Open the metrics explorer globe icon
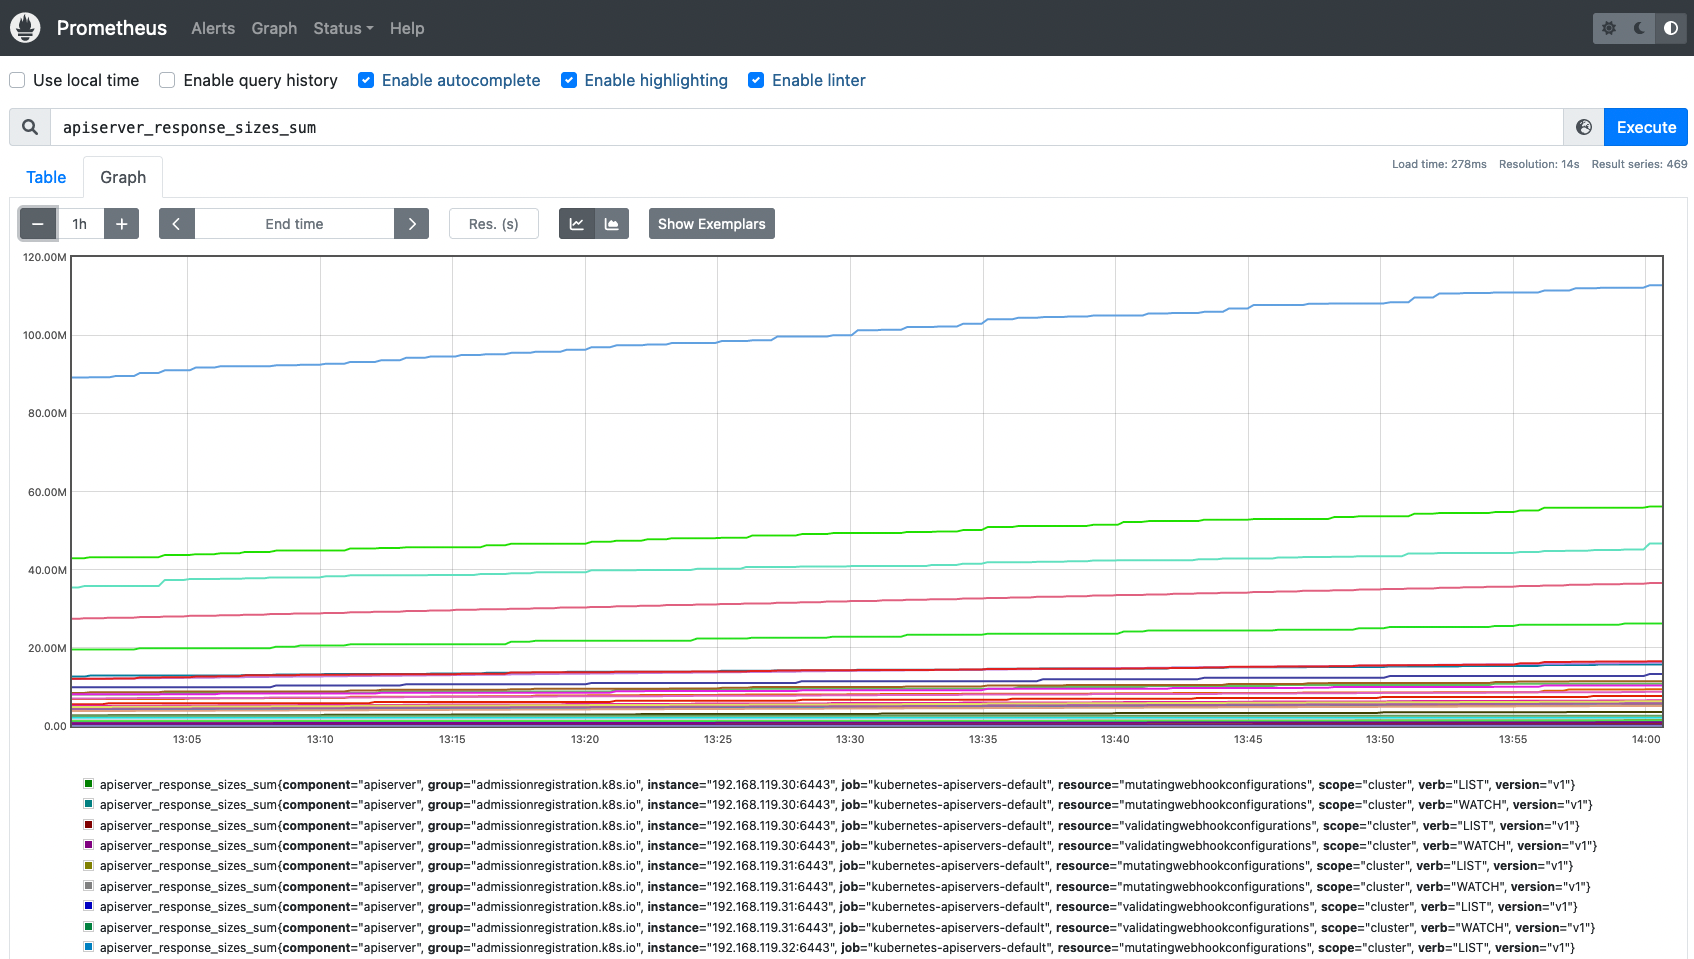This screenshot has width=1694, height=959. [1584, 127]
